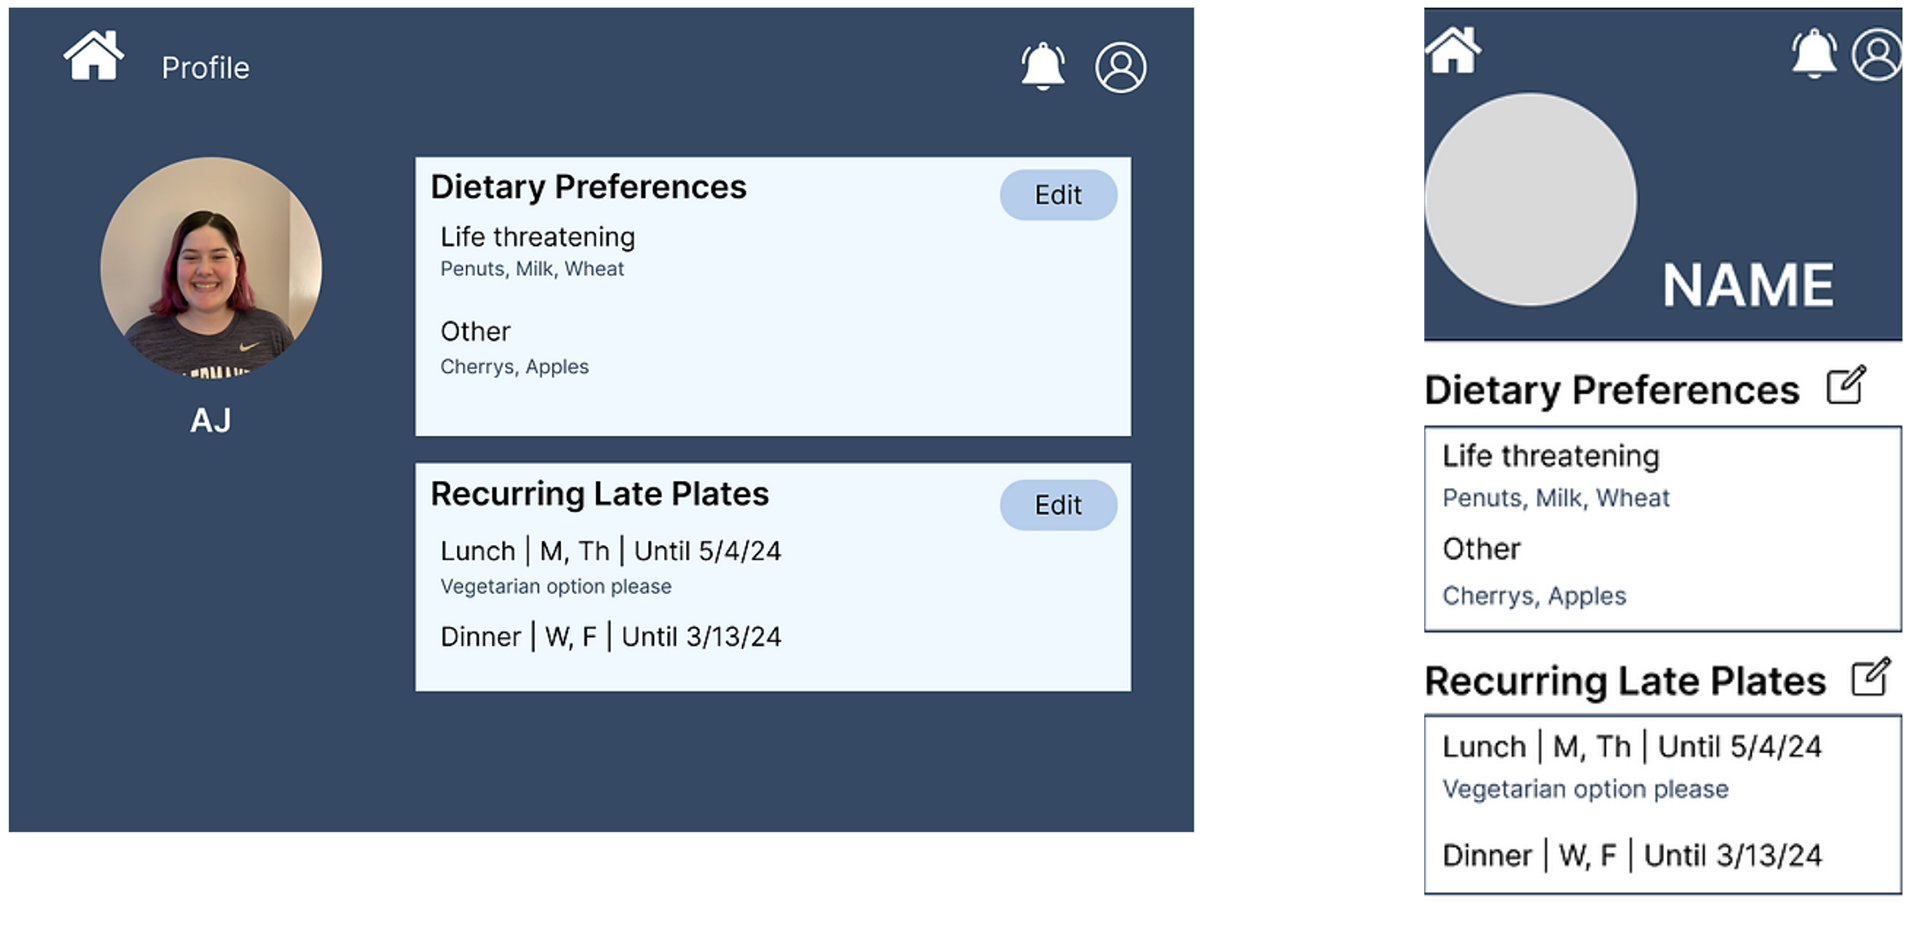Click the desktop Life threatening allergies section

(538, 251)
